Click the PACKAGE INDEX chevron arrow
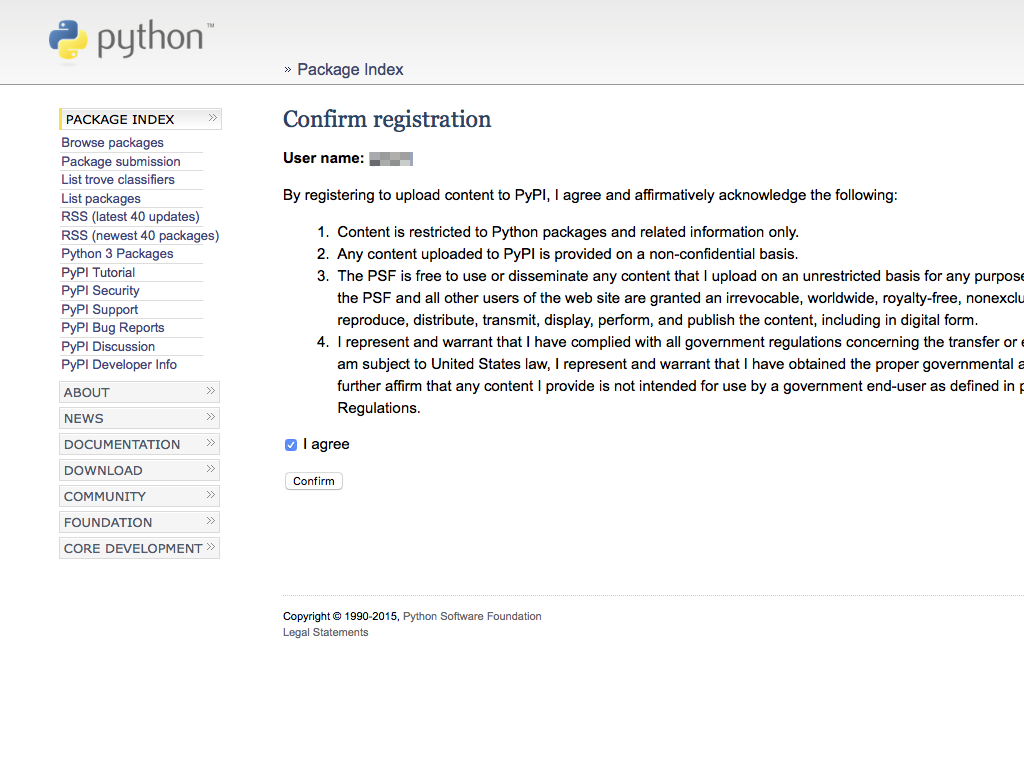 (x=212, y=118)
